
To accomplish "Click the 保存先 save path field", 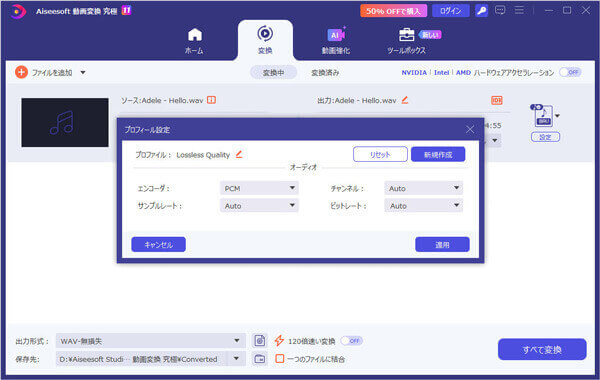I will pyautogui.click(x=142, y=359).
